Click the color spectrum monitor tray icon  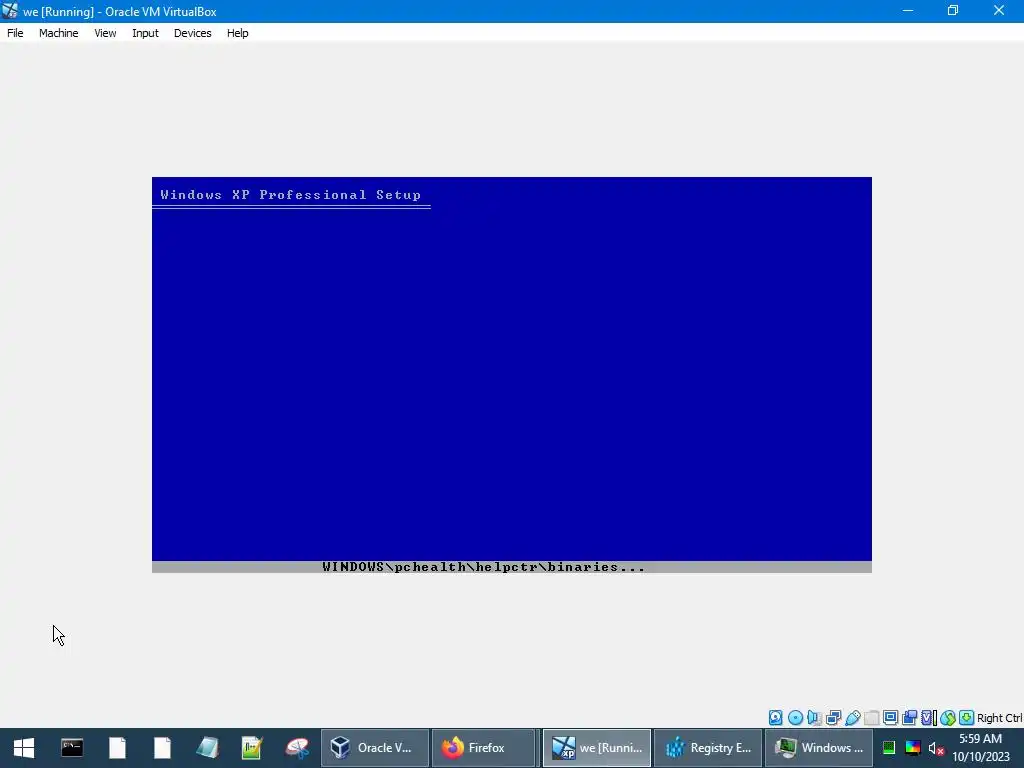pyautogui.click(x=912, y=748)
